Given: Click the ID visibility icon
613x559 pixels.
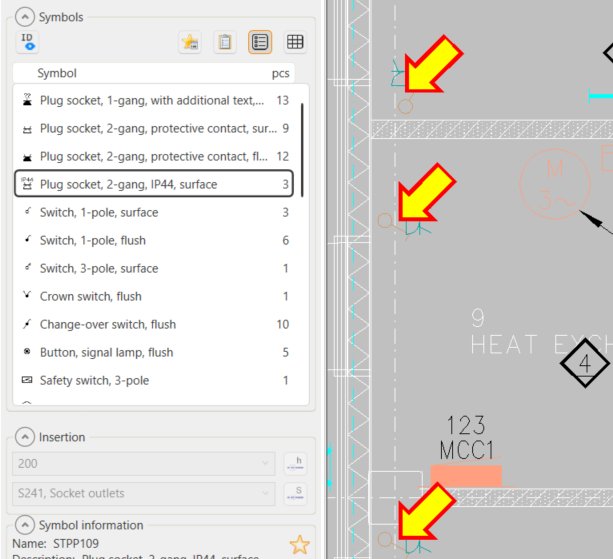Looking at the screenshot, I should pos(27,41).
